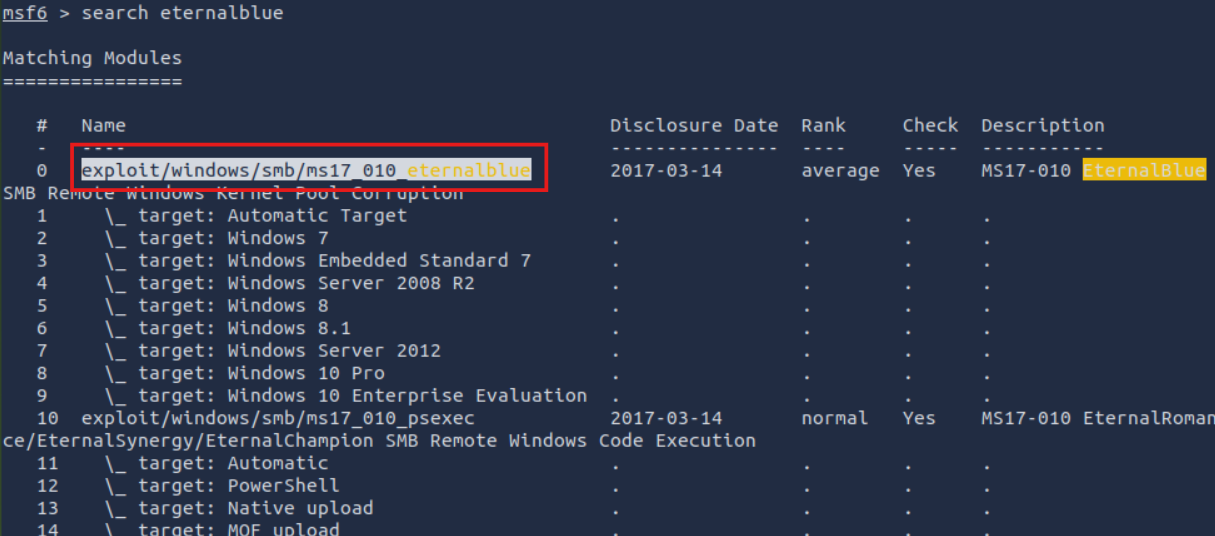
Task: Click the 'Matching Modules' heading
Action: click(x=92, y=58)
